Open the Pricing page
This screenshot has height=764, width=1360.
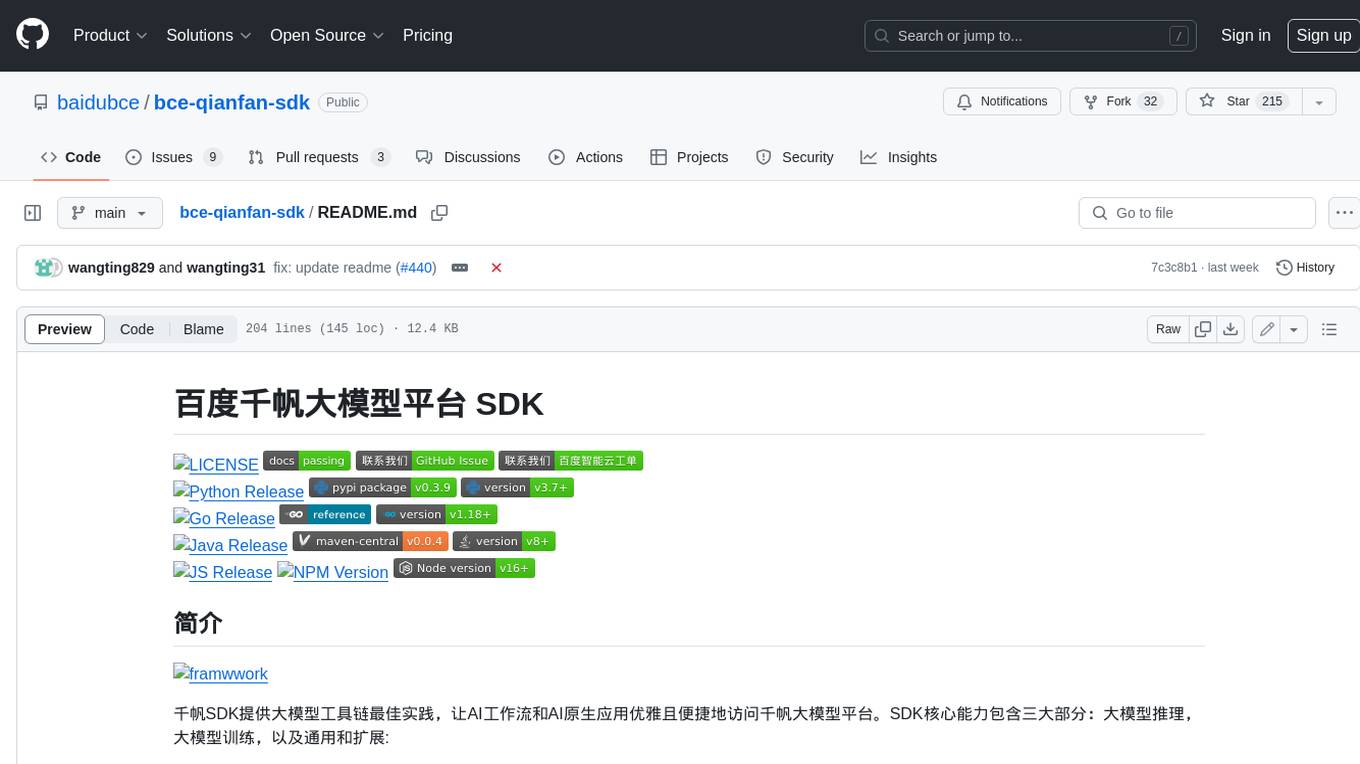(427, 35)
